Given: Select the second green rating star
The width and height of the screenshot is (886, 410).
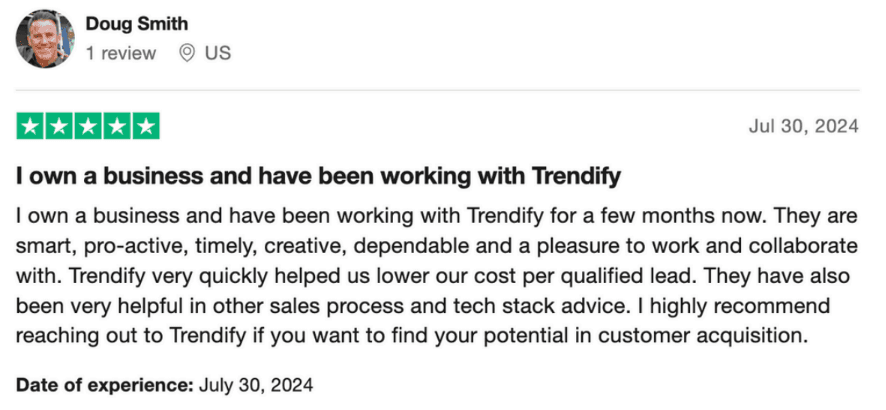Looking at the screenshot, I should tap(59, 126).
